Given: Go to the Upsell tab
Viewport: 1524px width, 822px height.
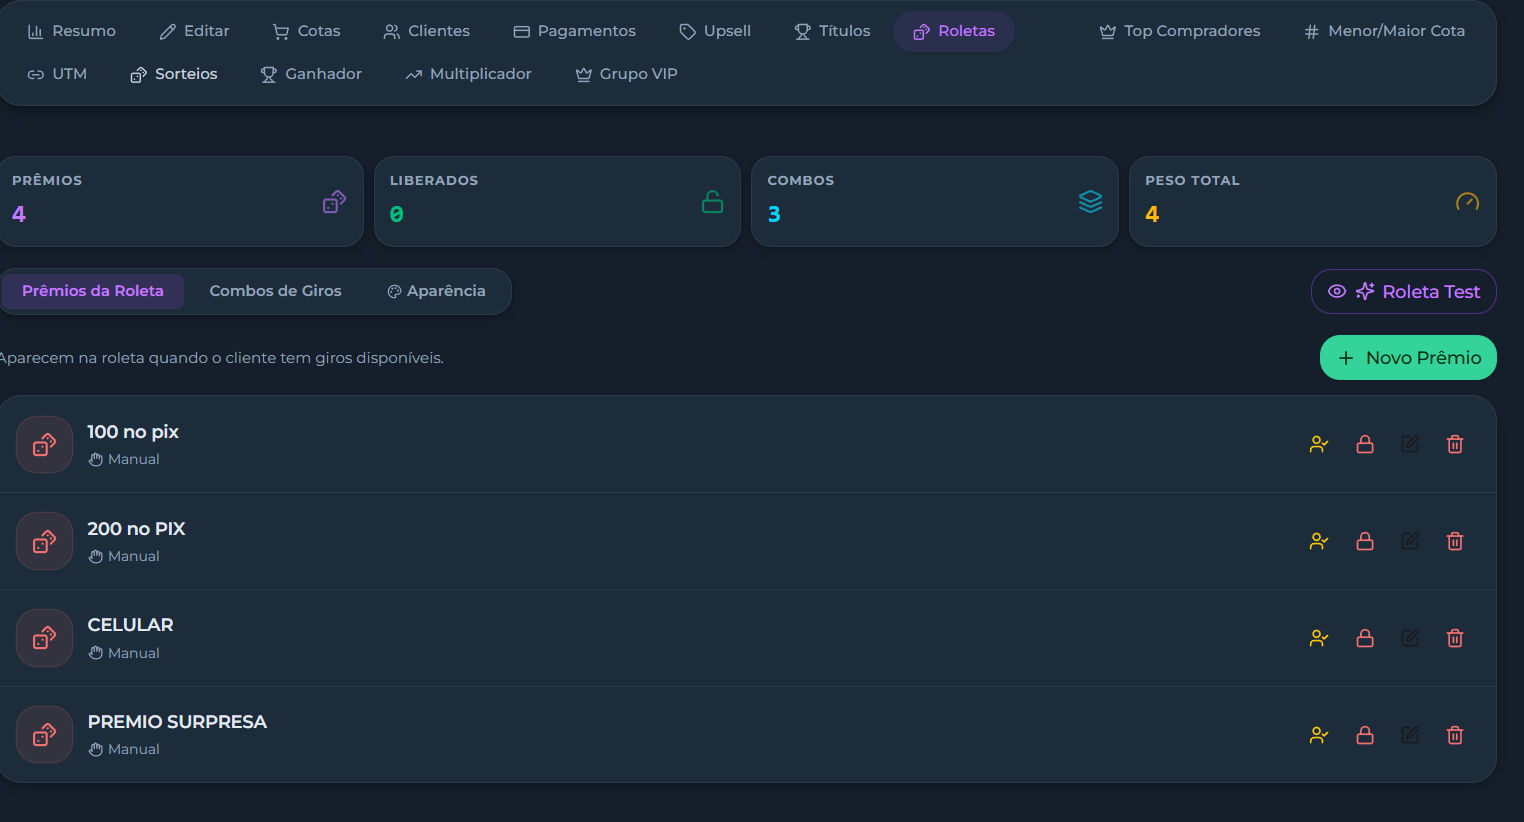Looking at the screenshot, I should [x=715, y=31].
